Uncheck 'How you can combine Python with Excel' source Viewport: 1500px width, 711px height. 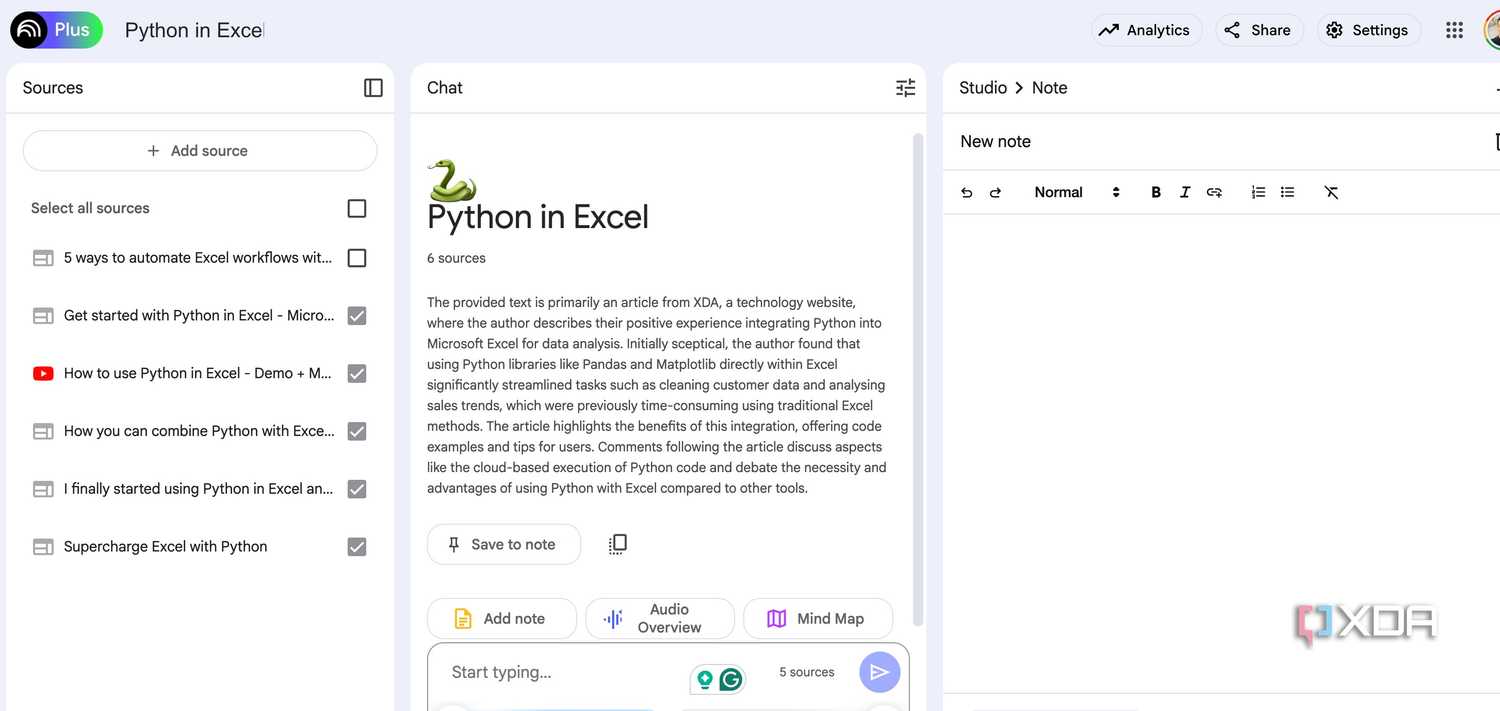pyautogui.click(x=357, y=431)
